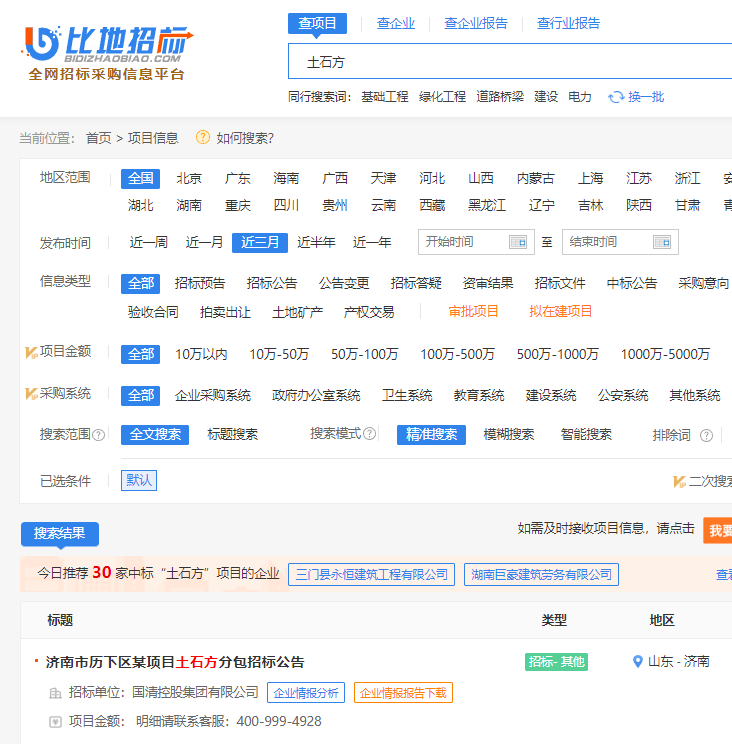Screen dimensions: 732x744
Task: Click the VIP badge next to 项目金额
Action: (x=31, y=353)
